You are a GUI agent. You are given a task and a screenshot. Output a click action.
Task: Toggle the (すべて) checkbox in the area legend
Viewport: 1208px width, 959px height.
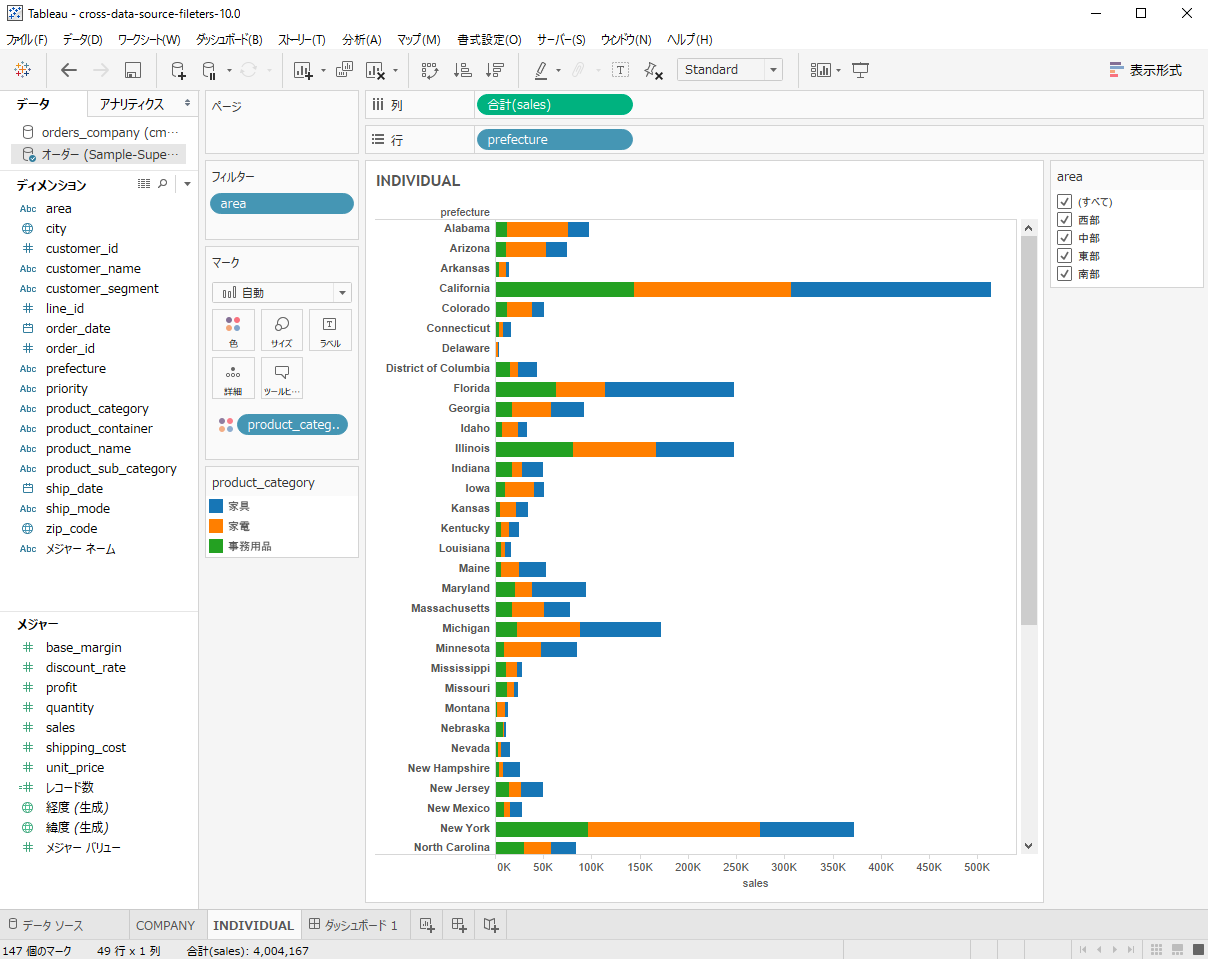click(x=1064, y=201)
